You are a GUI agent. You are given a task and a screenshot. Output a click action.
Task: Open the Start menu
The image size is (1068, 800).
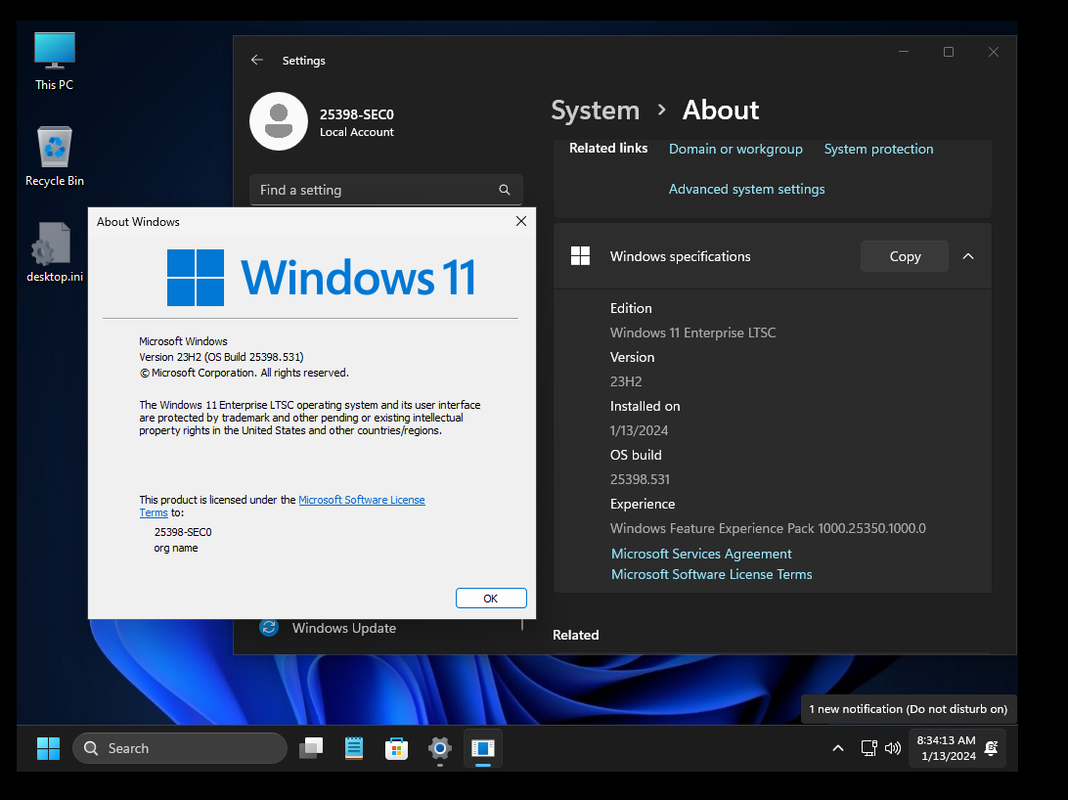tap(48, 748)
